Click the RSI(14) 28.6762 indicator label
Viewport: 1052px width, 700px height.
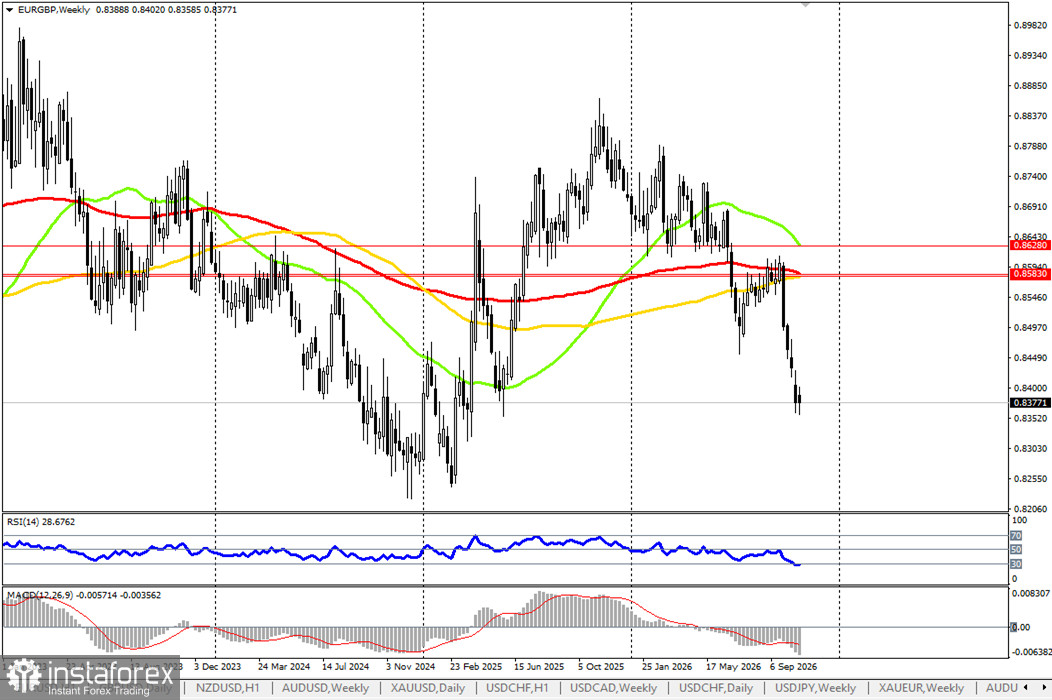(41, 521)
